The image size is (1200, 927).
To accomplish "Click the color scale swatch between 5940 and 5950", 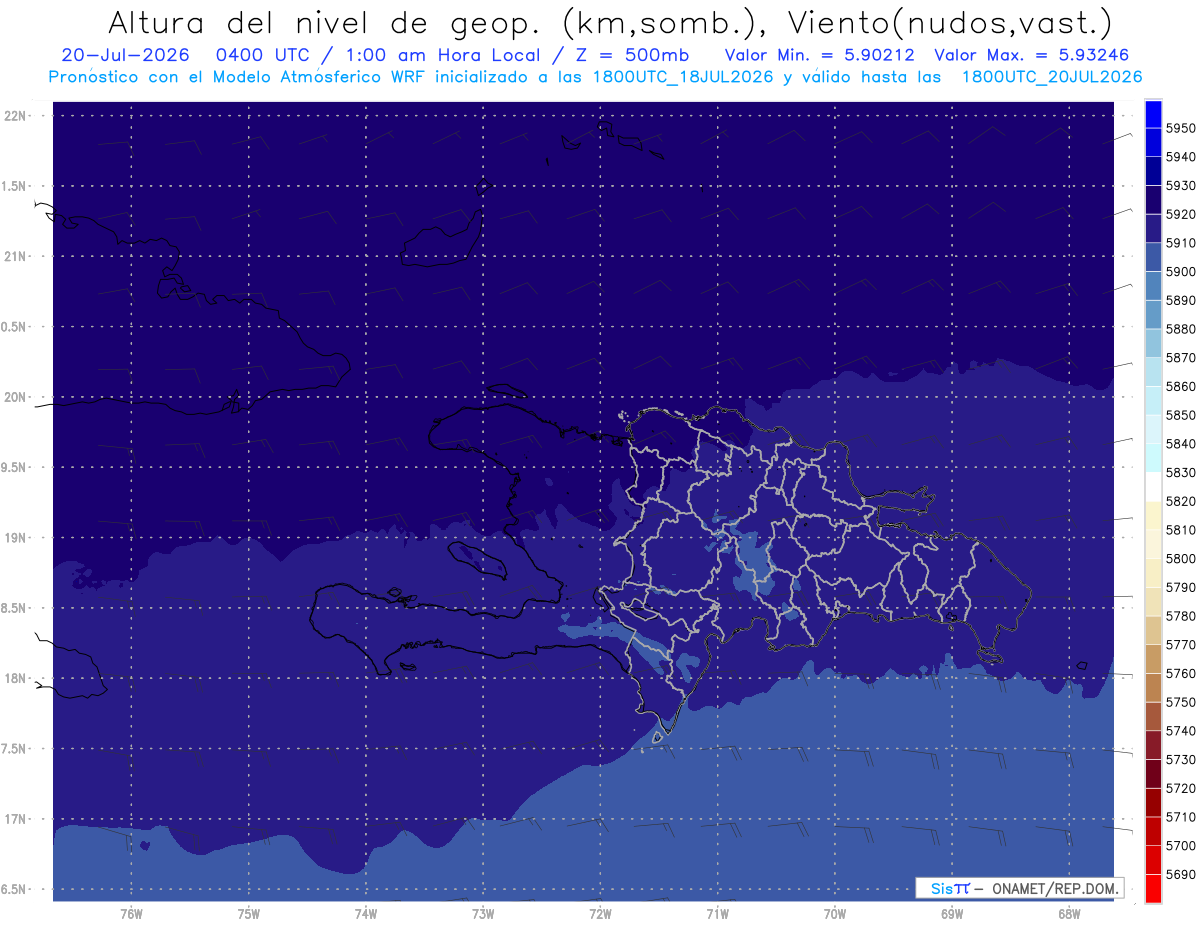I will (1153, 142).
